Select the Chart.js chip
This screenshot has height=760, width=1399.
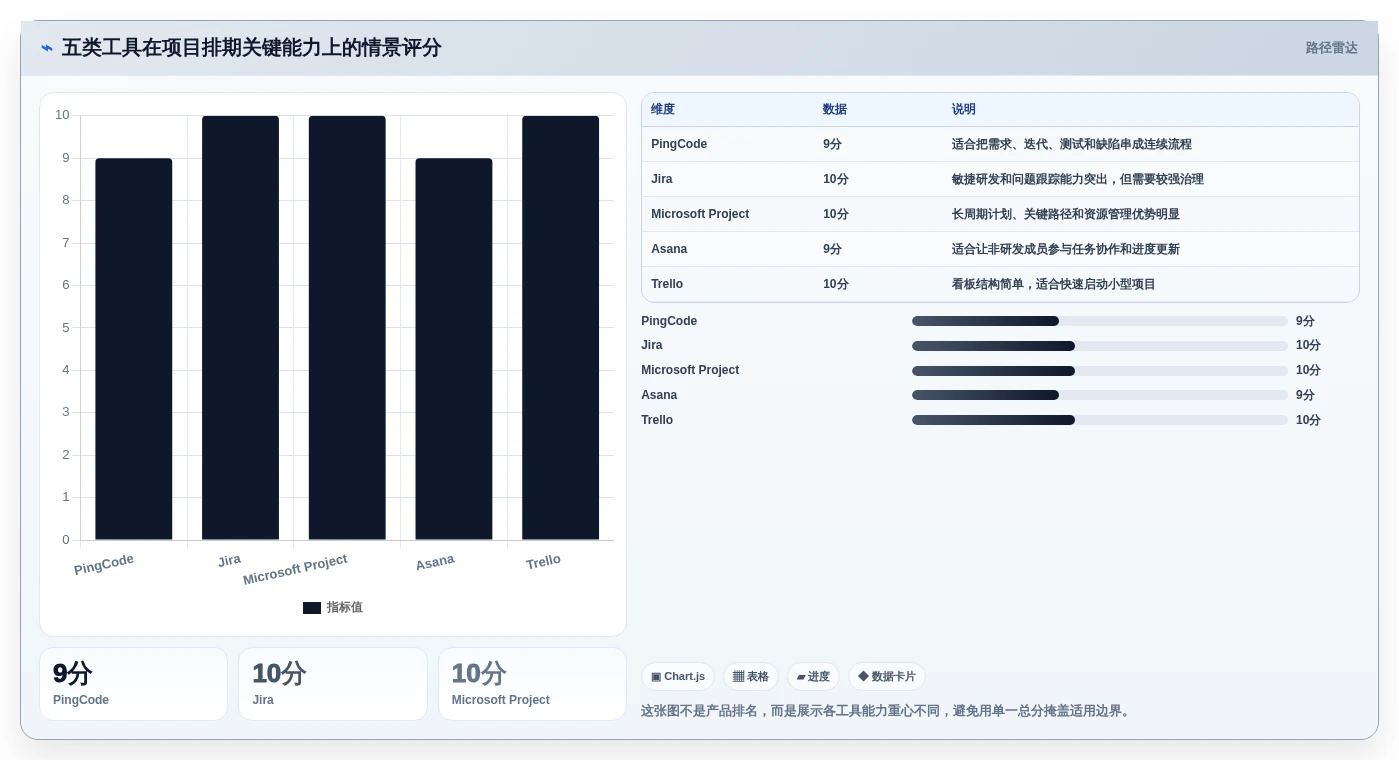678,677
